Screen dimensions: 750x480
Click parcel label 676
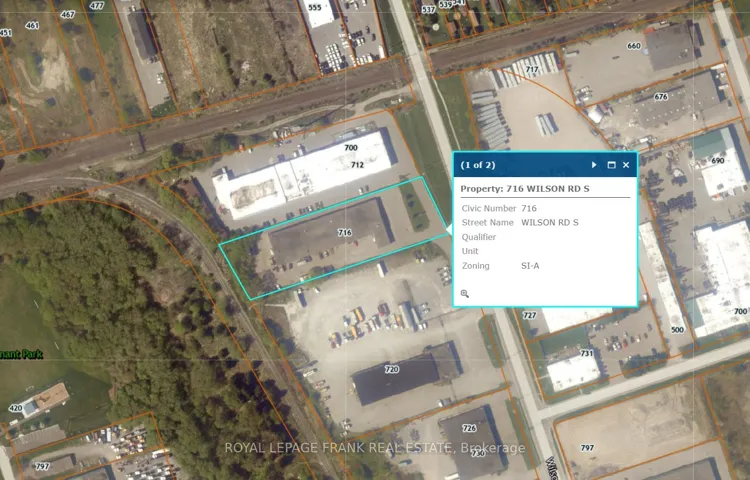pos(661,97)
